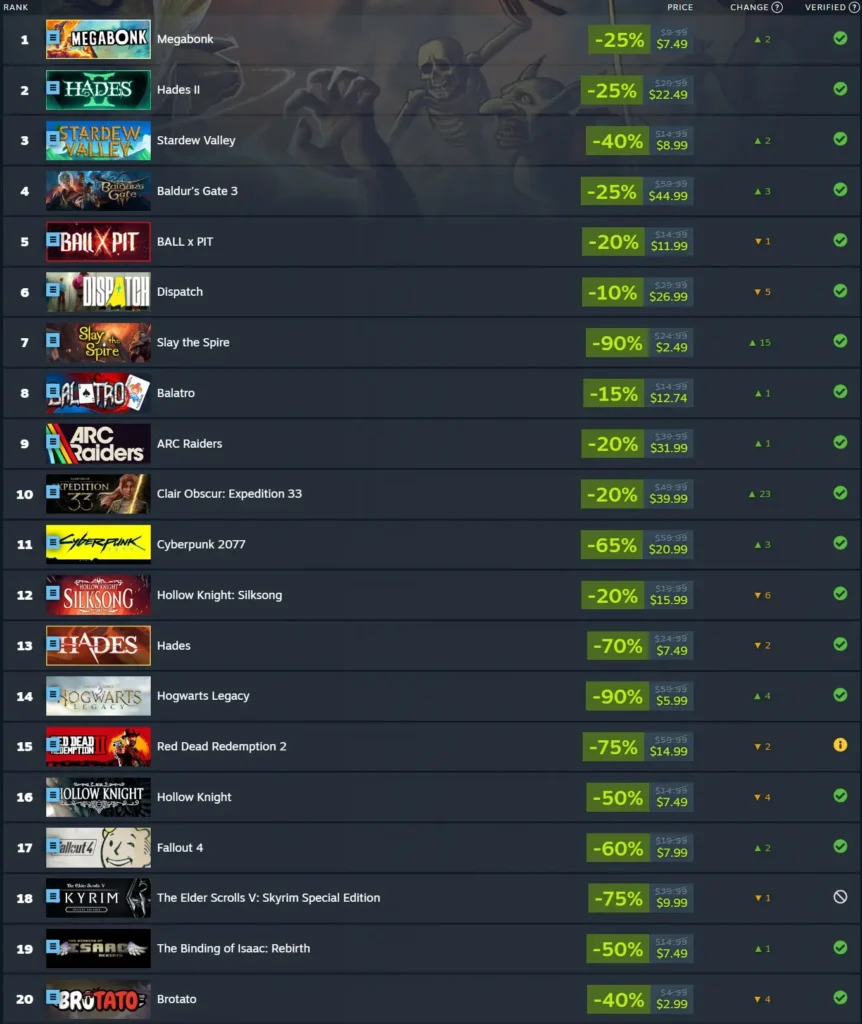862x1024 pixels.
Task: Open the ARC Raiders row
Action: click(x=431, y=443)
